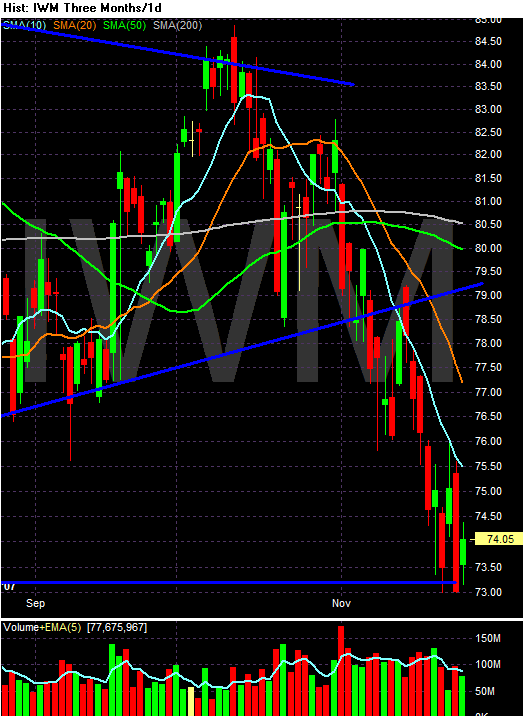Click the 100M volume axis label
Viewport: 524px width, 719px height.
tap(488, 664)
